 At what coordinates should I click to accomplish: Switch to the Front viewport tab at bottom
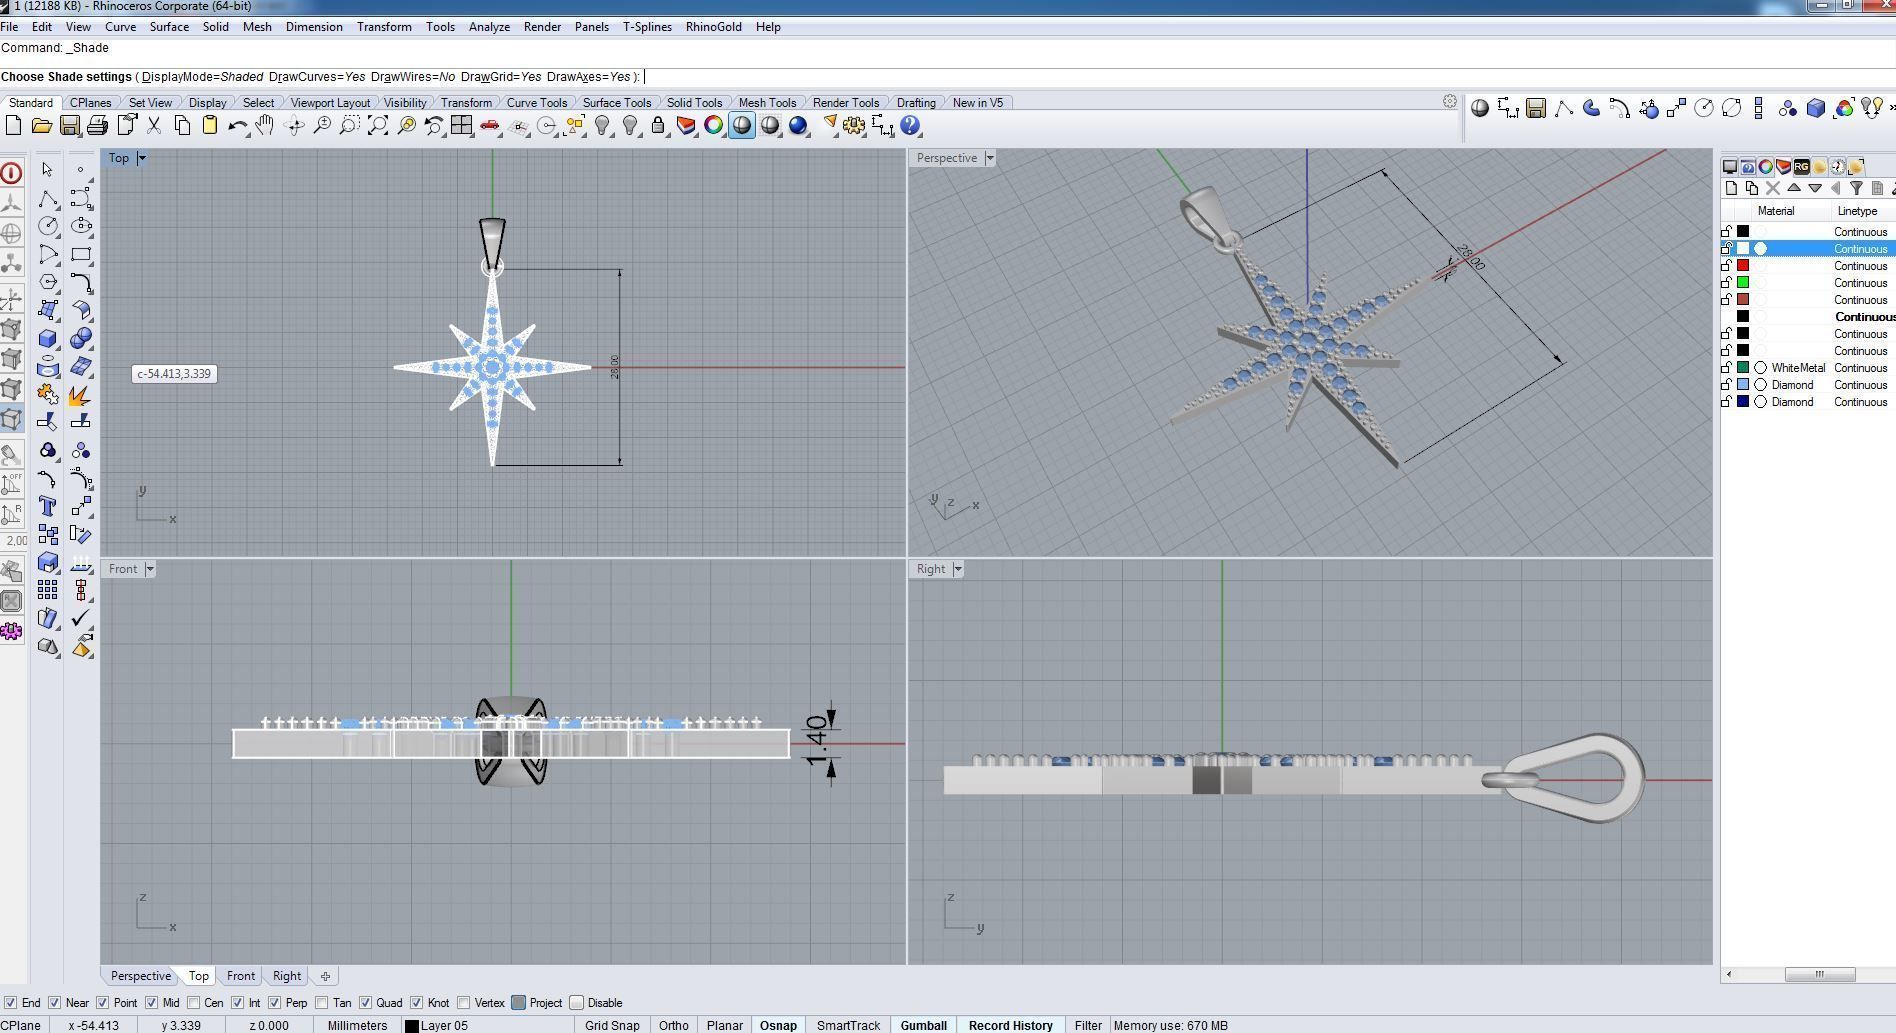(240, 976)
